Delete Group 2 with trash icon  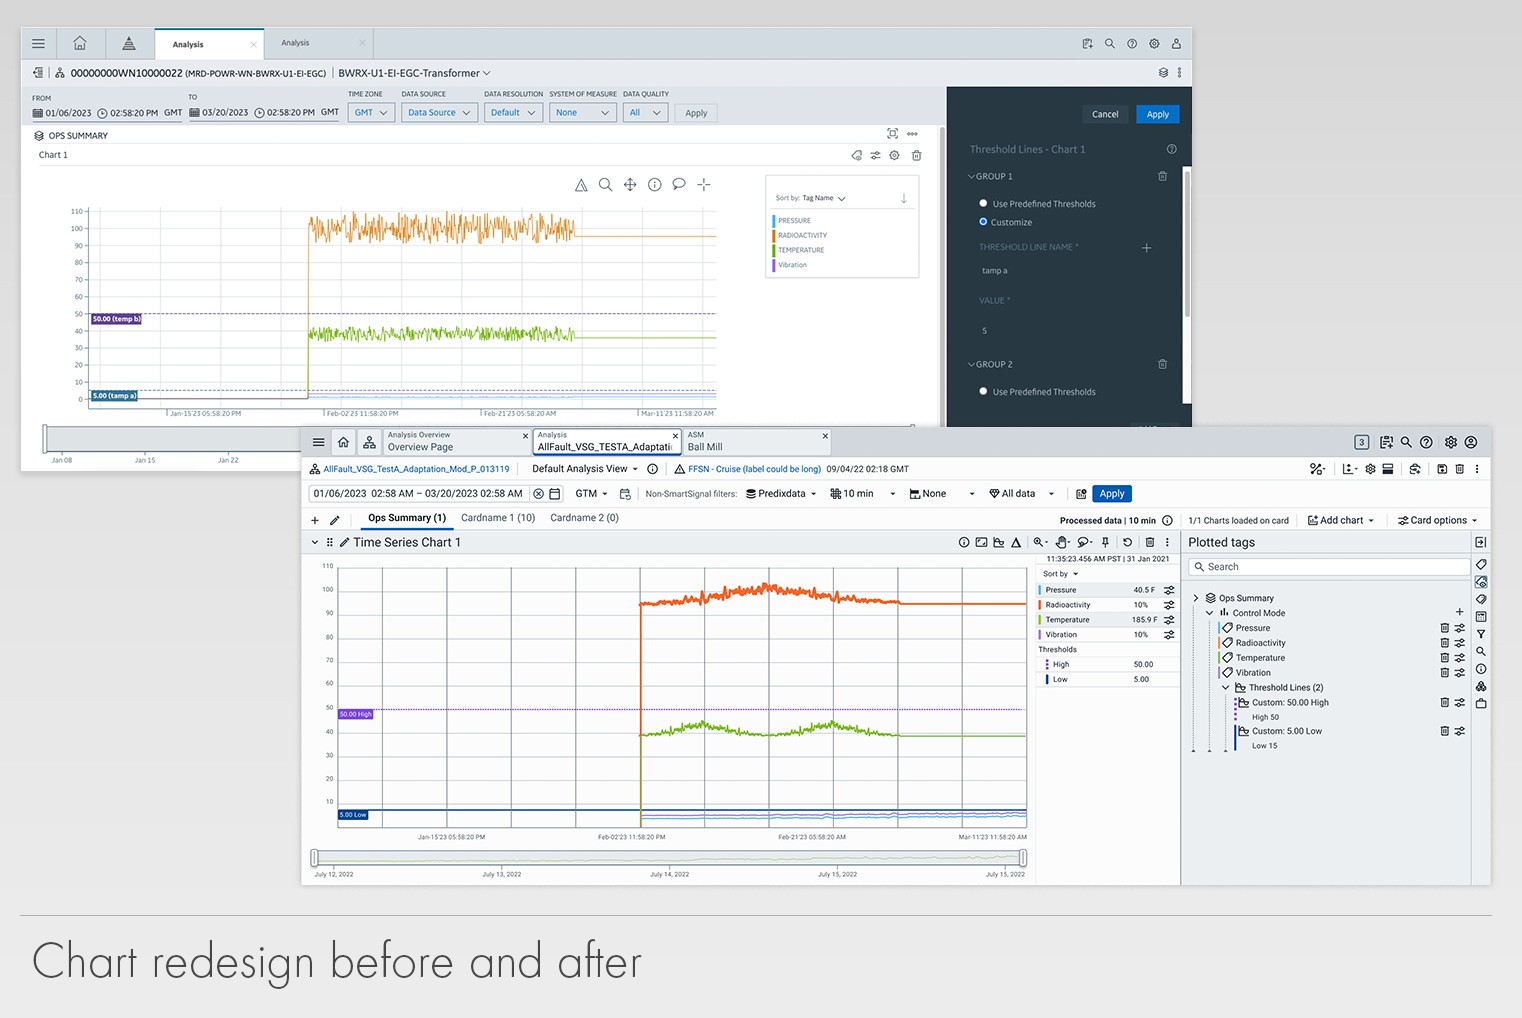coord(1162,364)
